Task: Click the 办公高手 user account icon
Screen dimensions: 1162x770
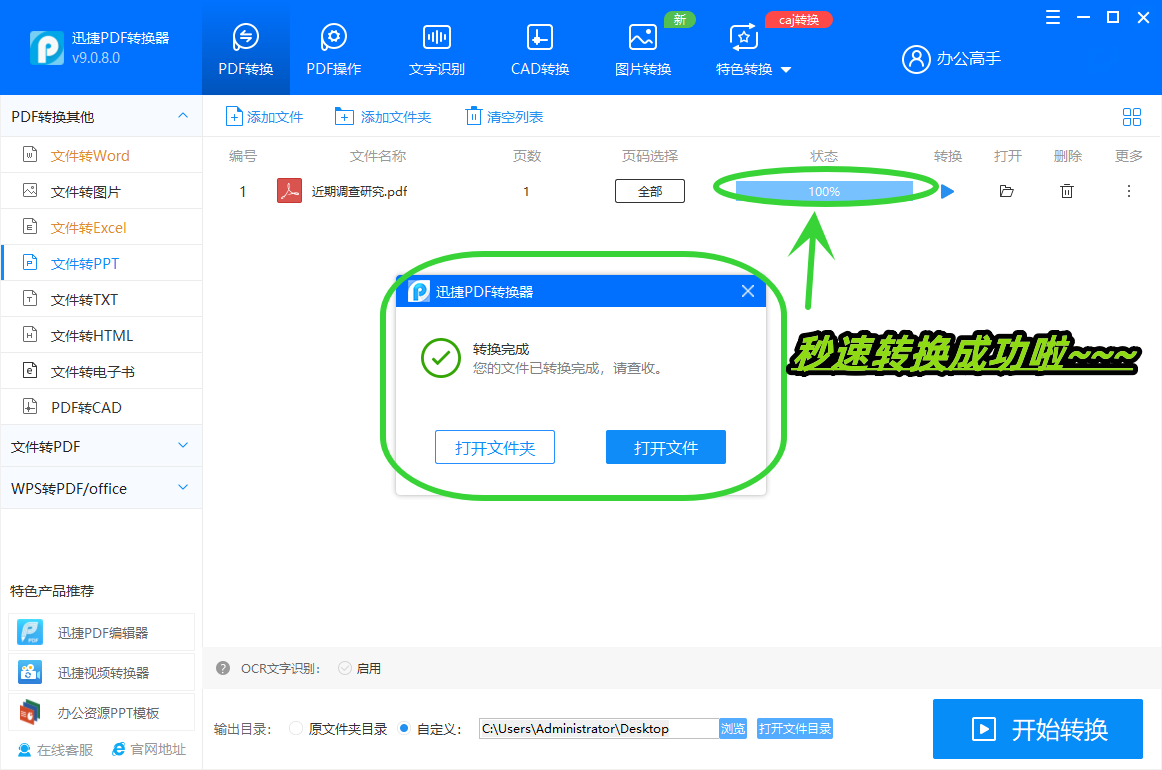Action: point(916,59)
